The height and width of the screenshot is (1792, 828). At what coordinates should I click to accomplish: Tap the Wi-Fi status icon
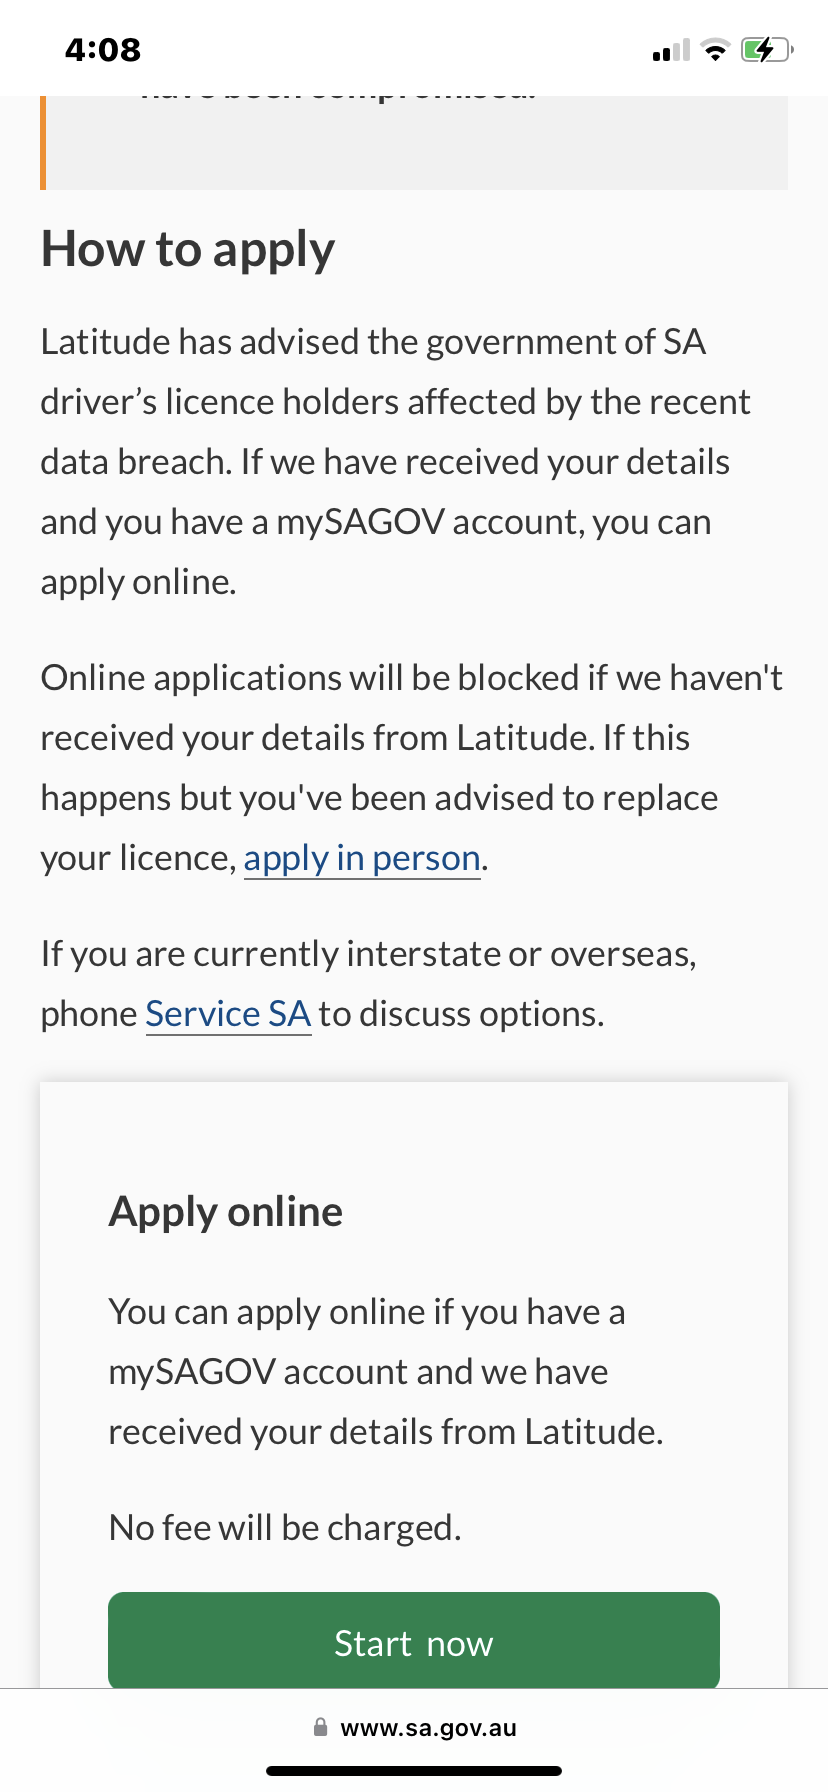pos(715,50)
